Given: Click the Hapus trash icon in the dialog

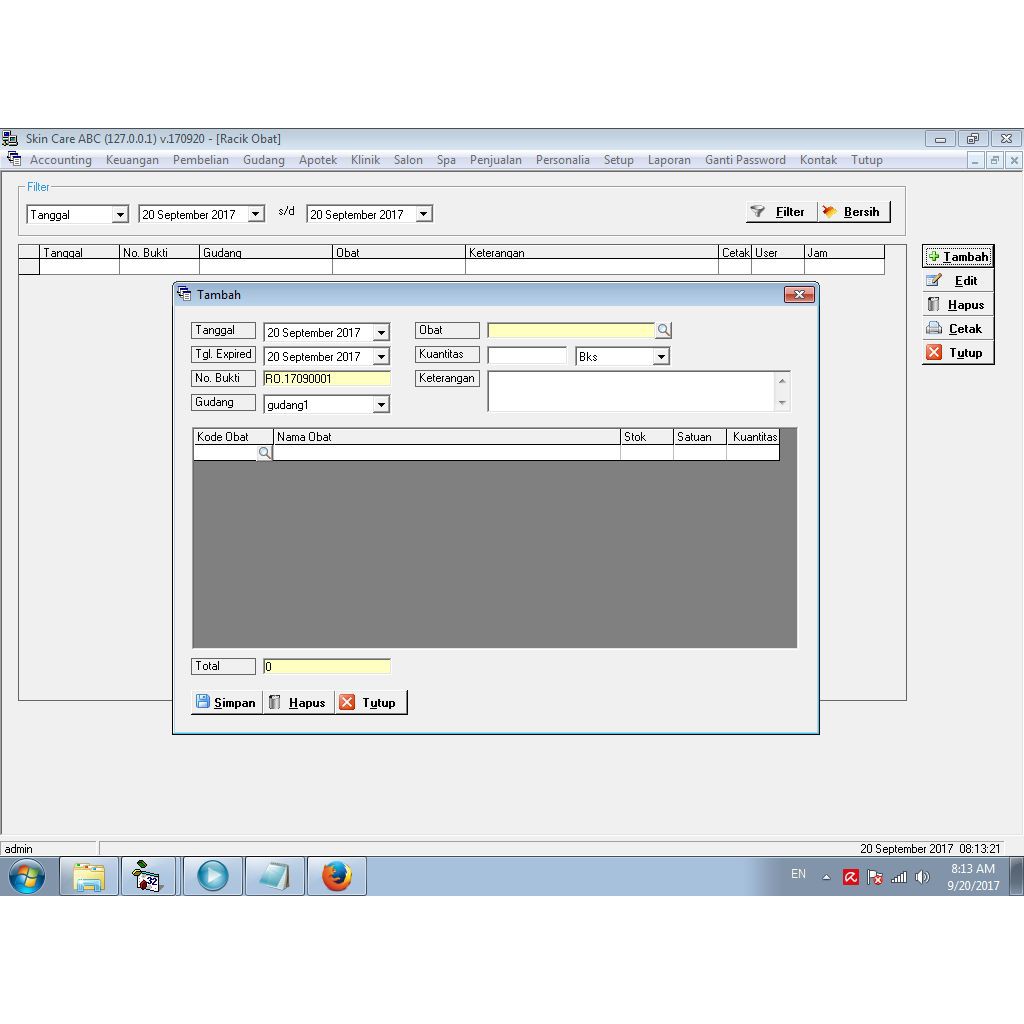Looking at the screenshot, I should pos(272,702).
